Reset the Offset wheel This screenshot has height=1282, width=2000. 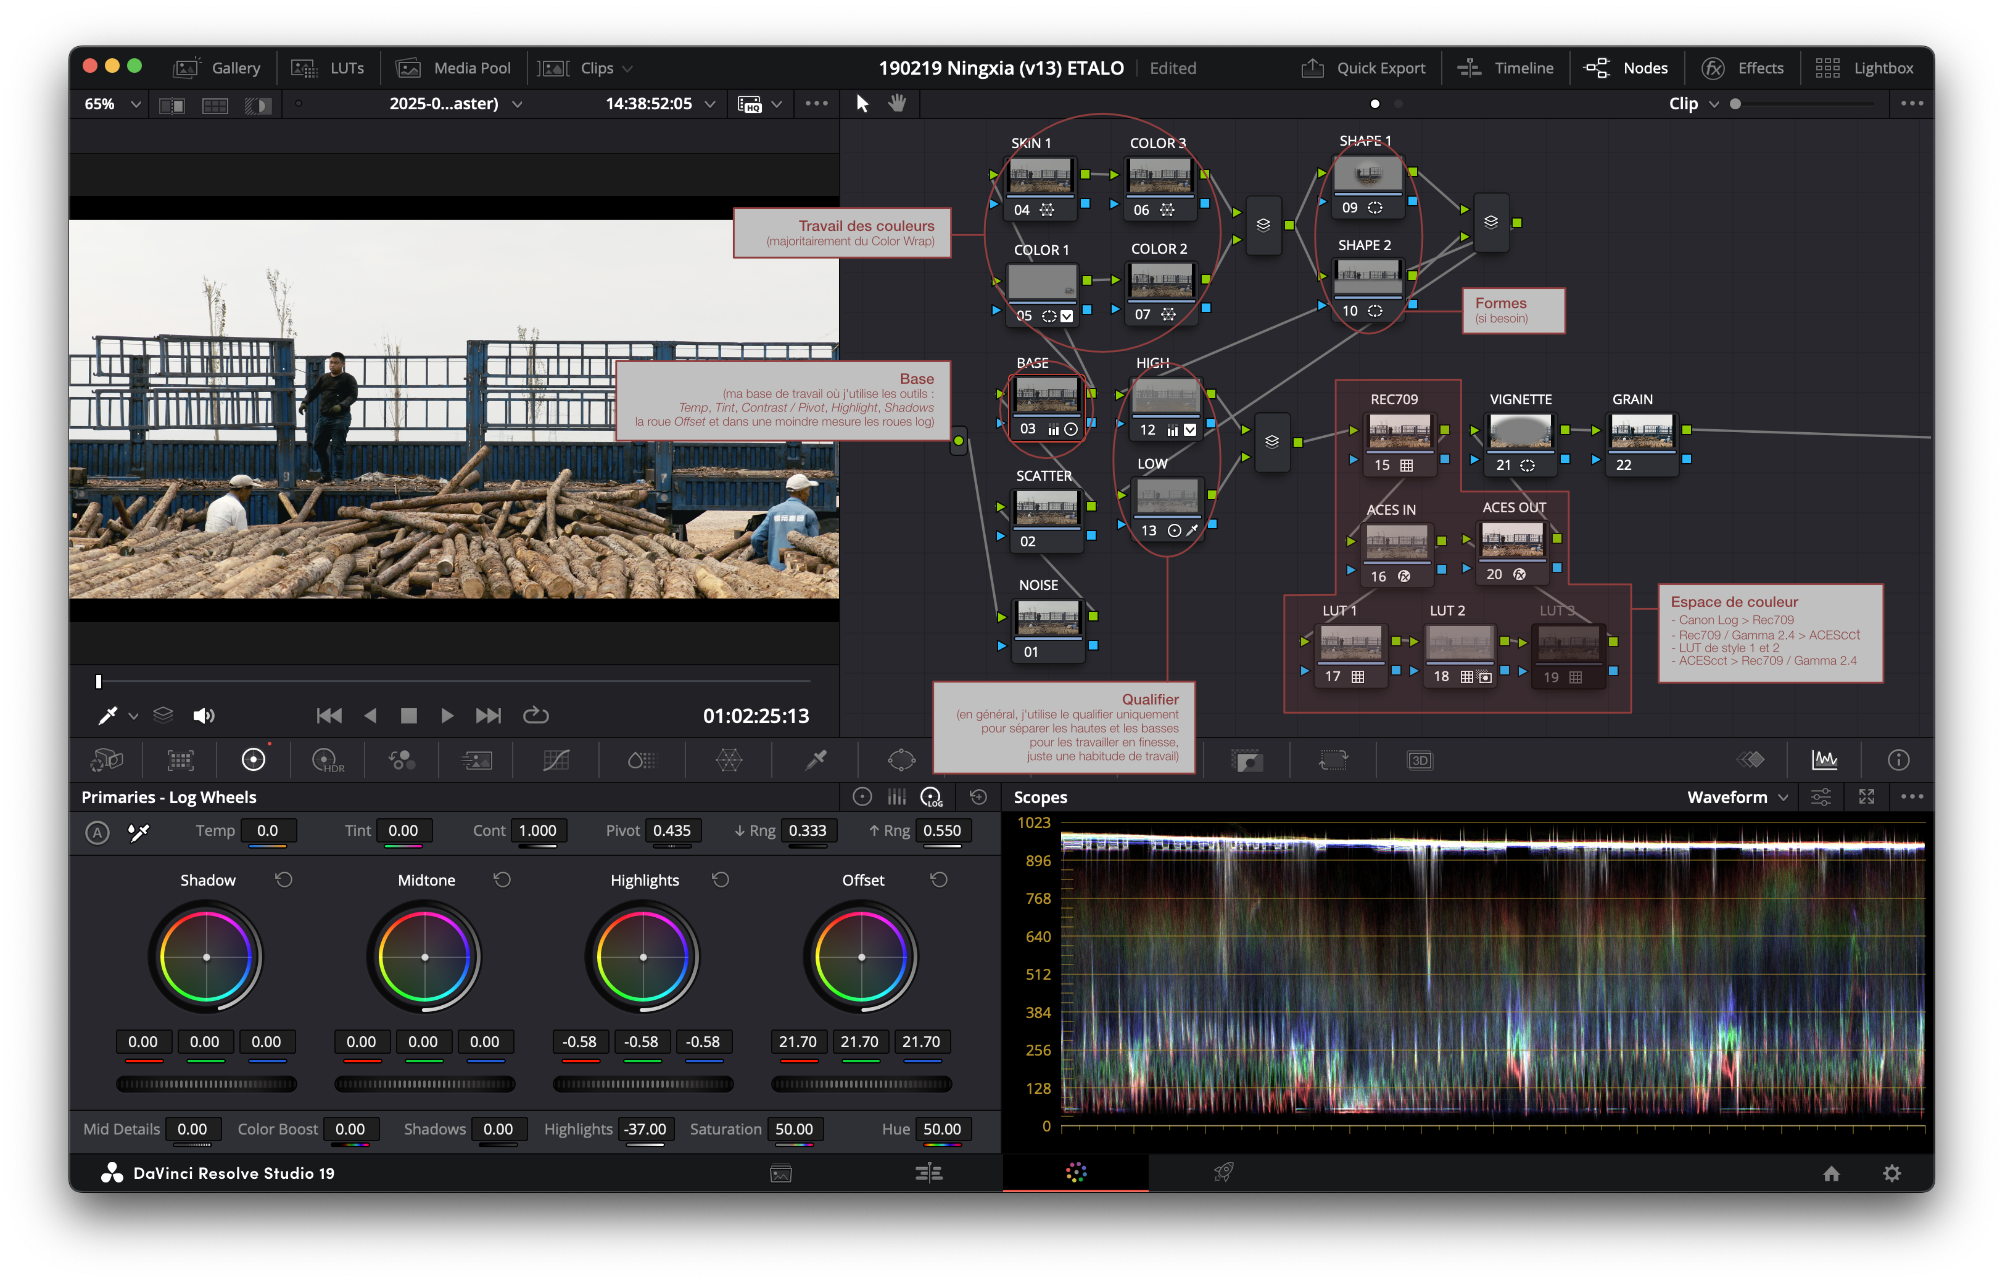[938, 880]
